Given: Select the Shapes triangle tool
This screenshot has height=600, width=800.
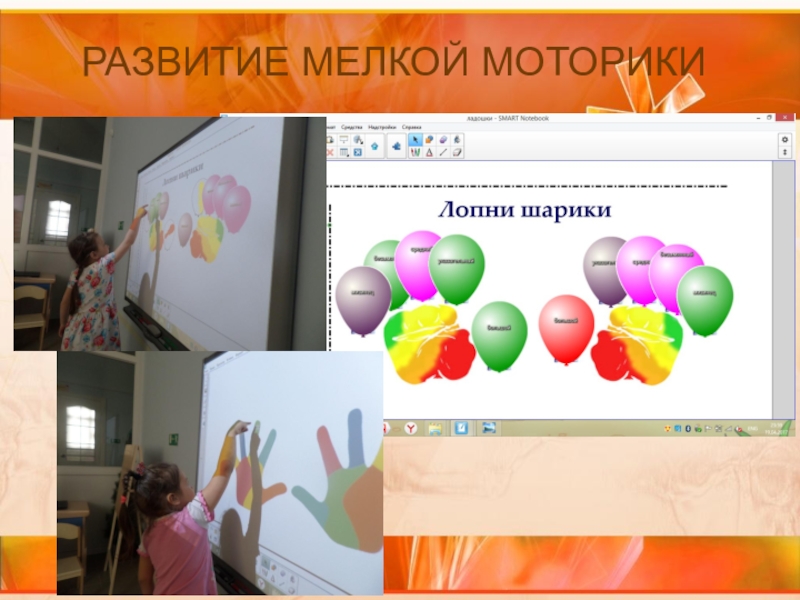Looking at the screenshot, I should pos(429,152).
